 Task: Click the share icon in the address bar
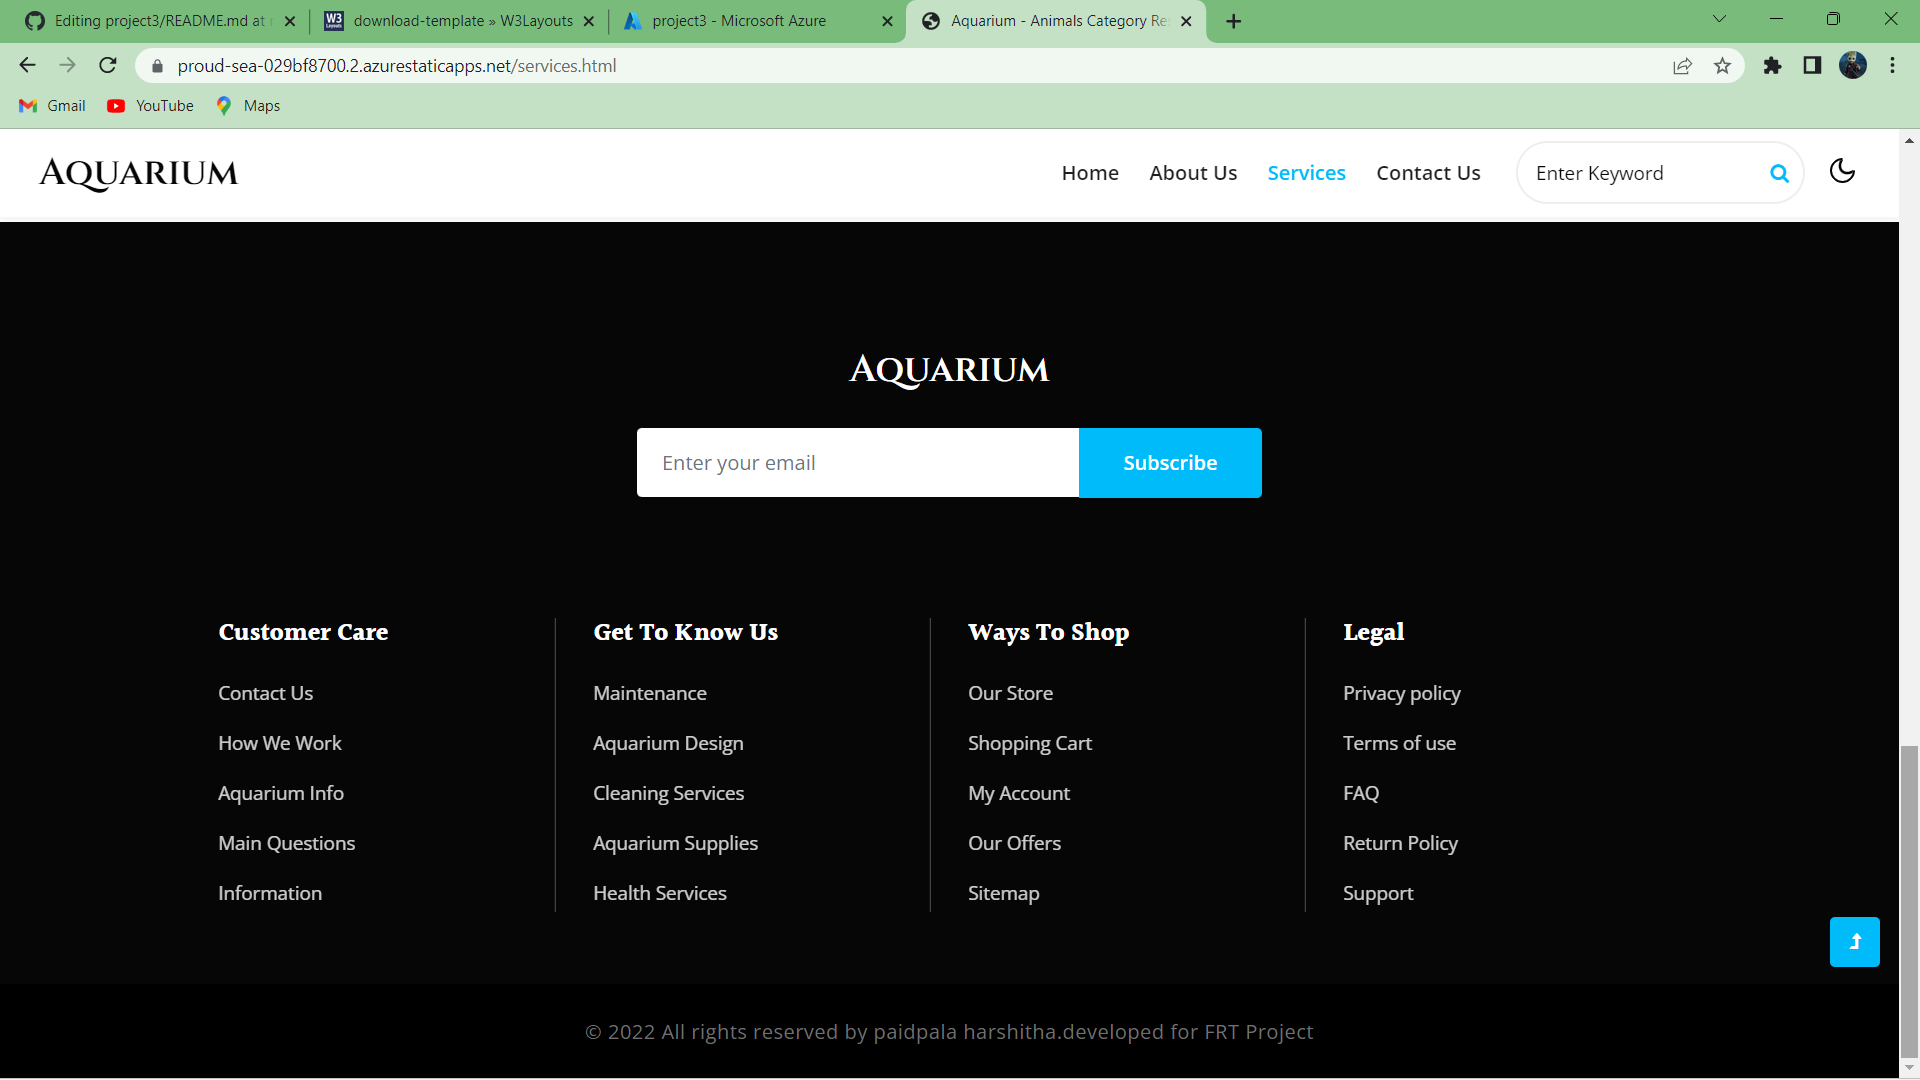tap(1682, 65)
